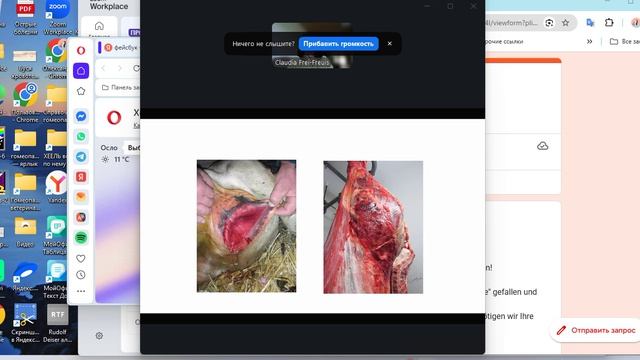Open the Yandex browser desktop shortcut
This screenshot has width=640, height=360.
(x=57, y=187)
